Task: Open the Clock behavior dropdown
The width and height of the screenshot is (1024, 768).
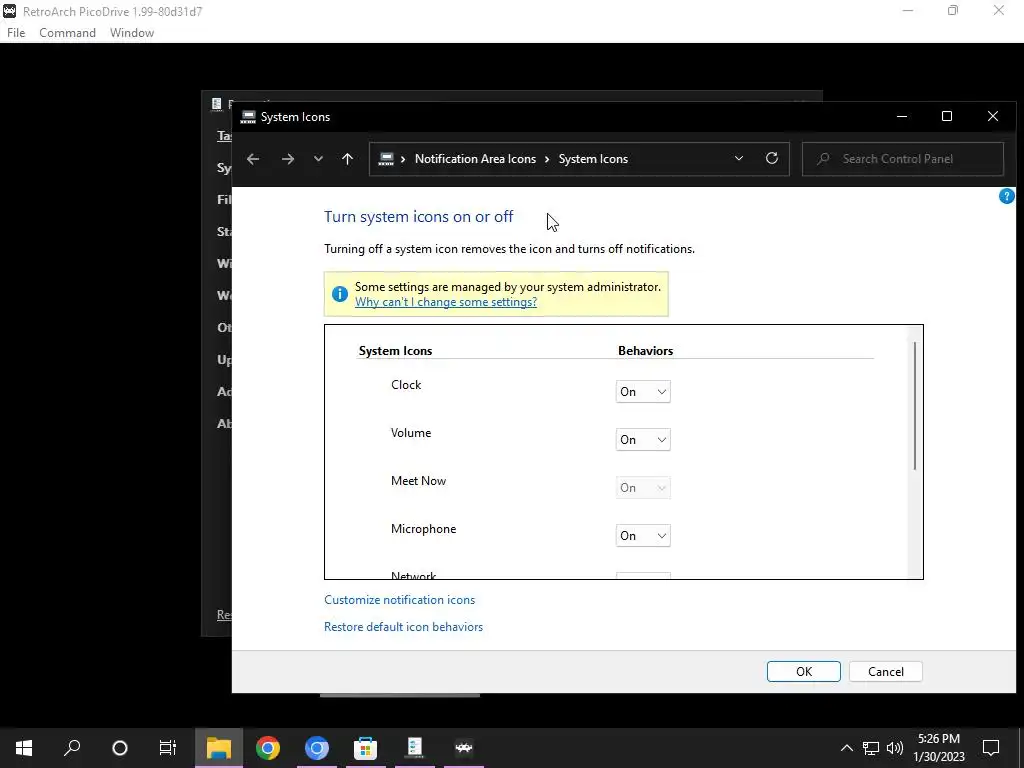Action: point(643,392)
